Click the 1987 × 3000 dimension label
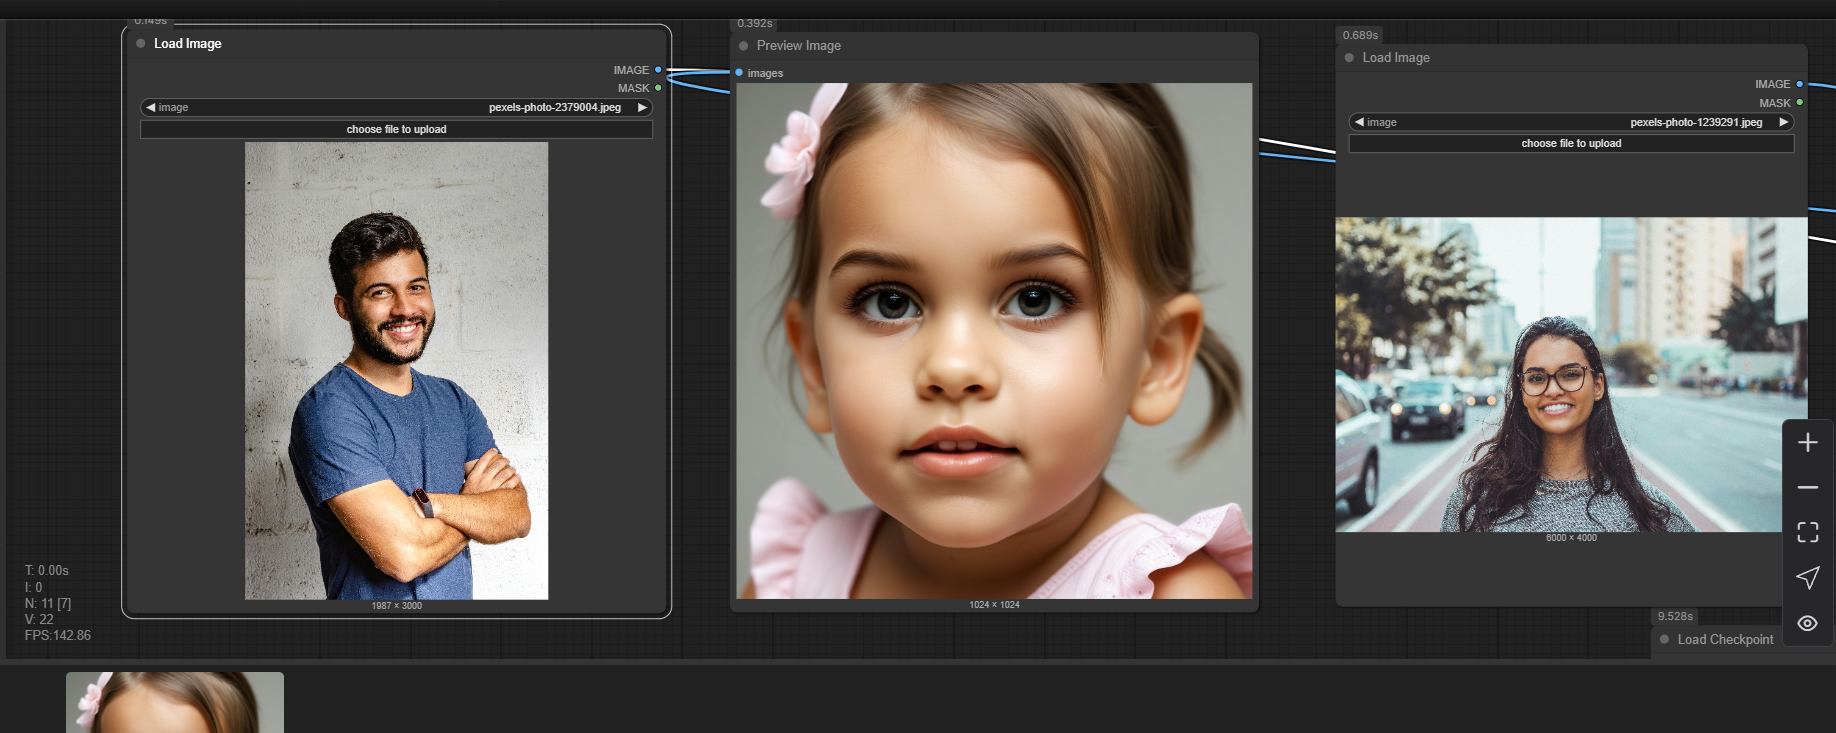Screen dimensions: 1836x733 [x=396, y=606]
